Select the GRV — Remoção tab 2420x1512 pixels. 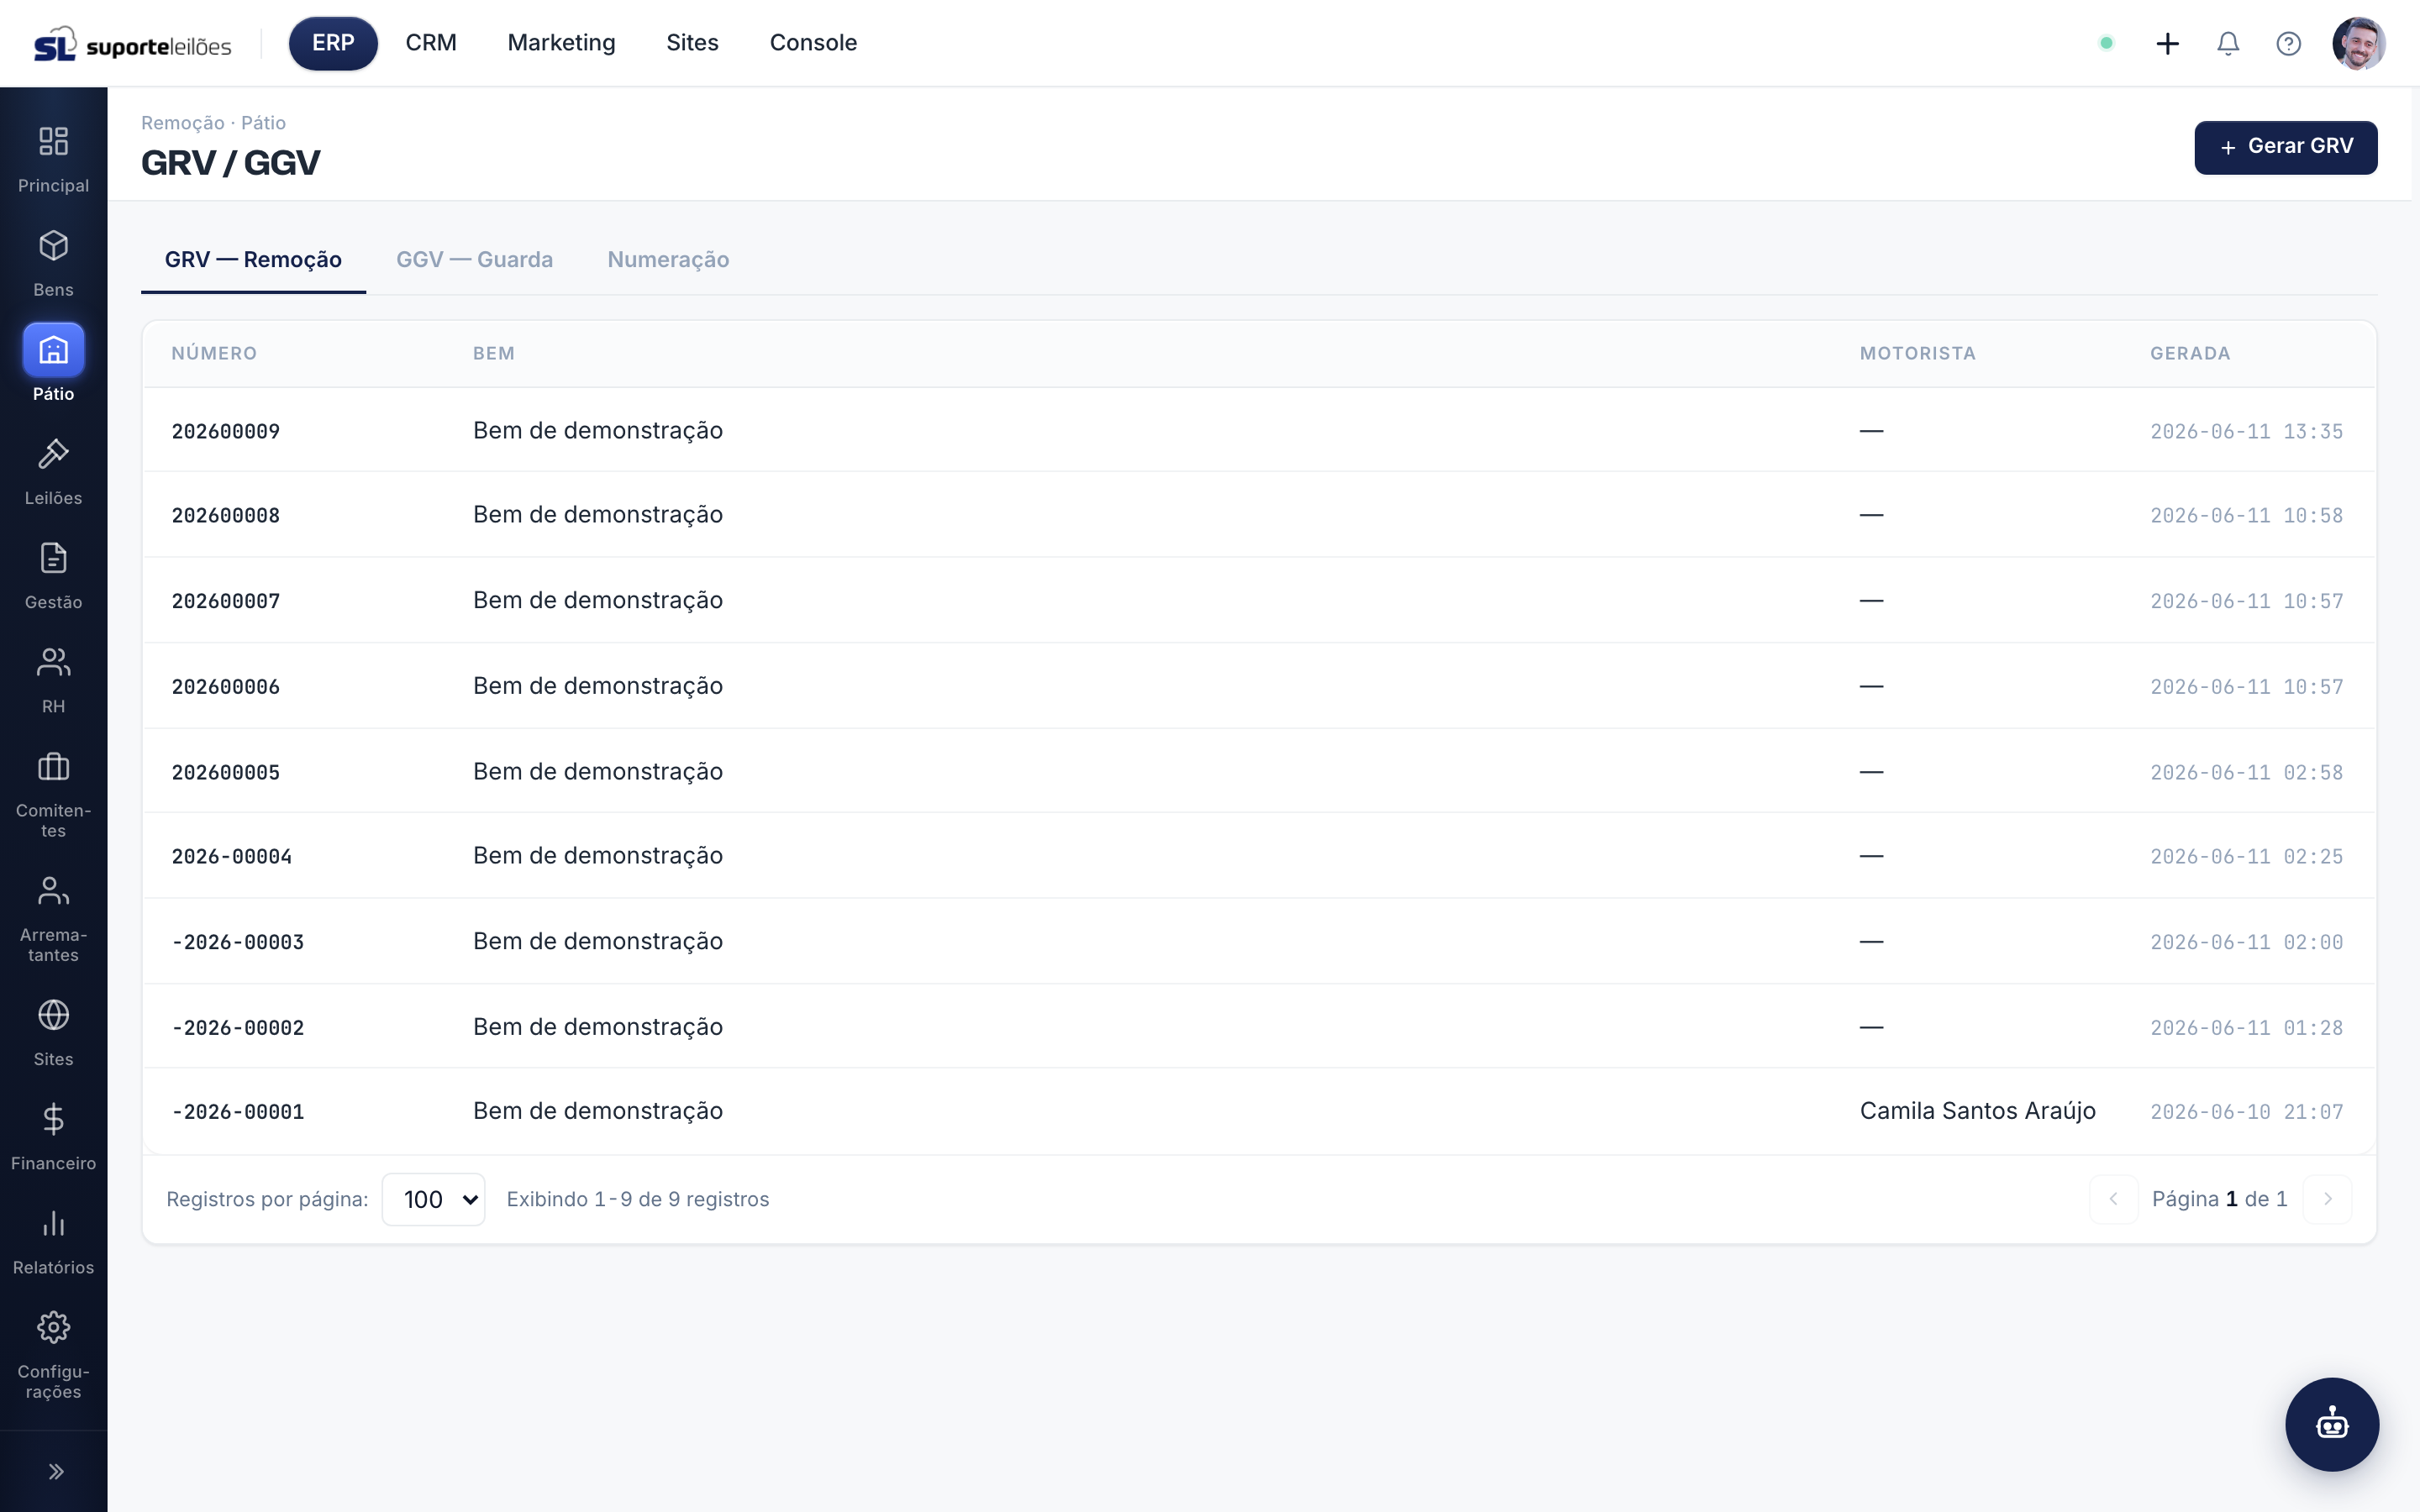tap(253, 260)
